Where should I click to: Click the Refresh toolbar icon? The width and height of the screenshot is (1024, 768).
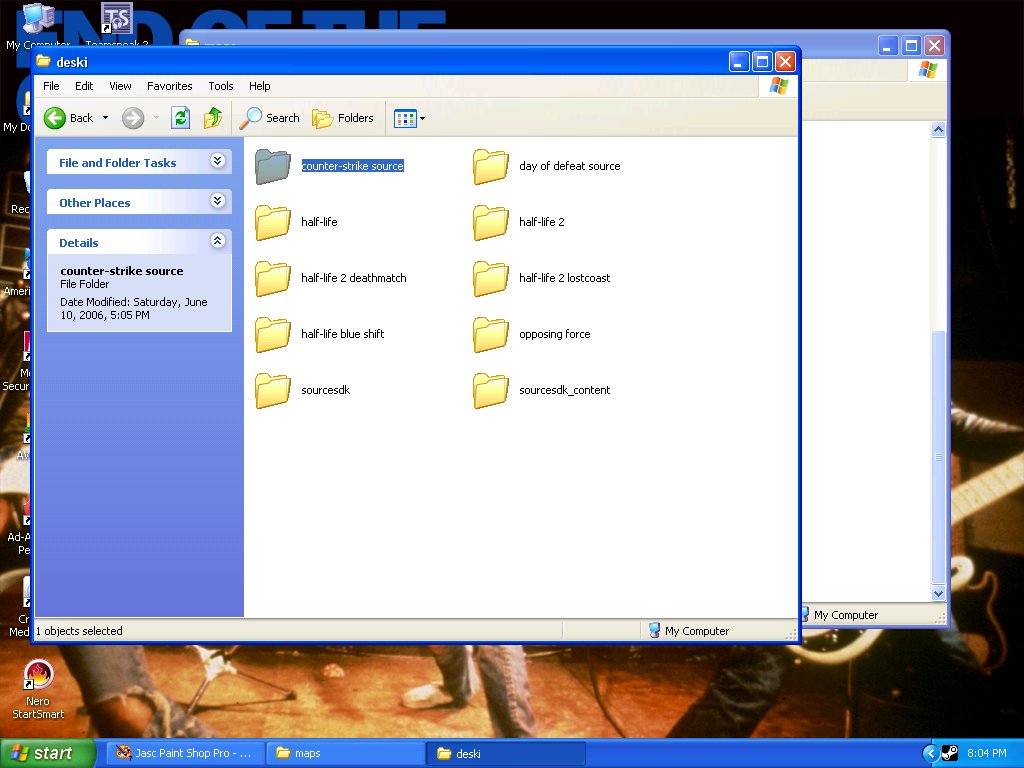tap(180, 118)
